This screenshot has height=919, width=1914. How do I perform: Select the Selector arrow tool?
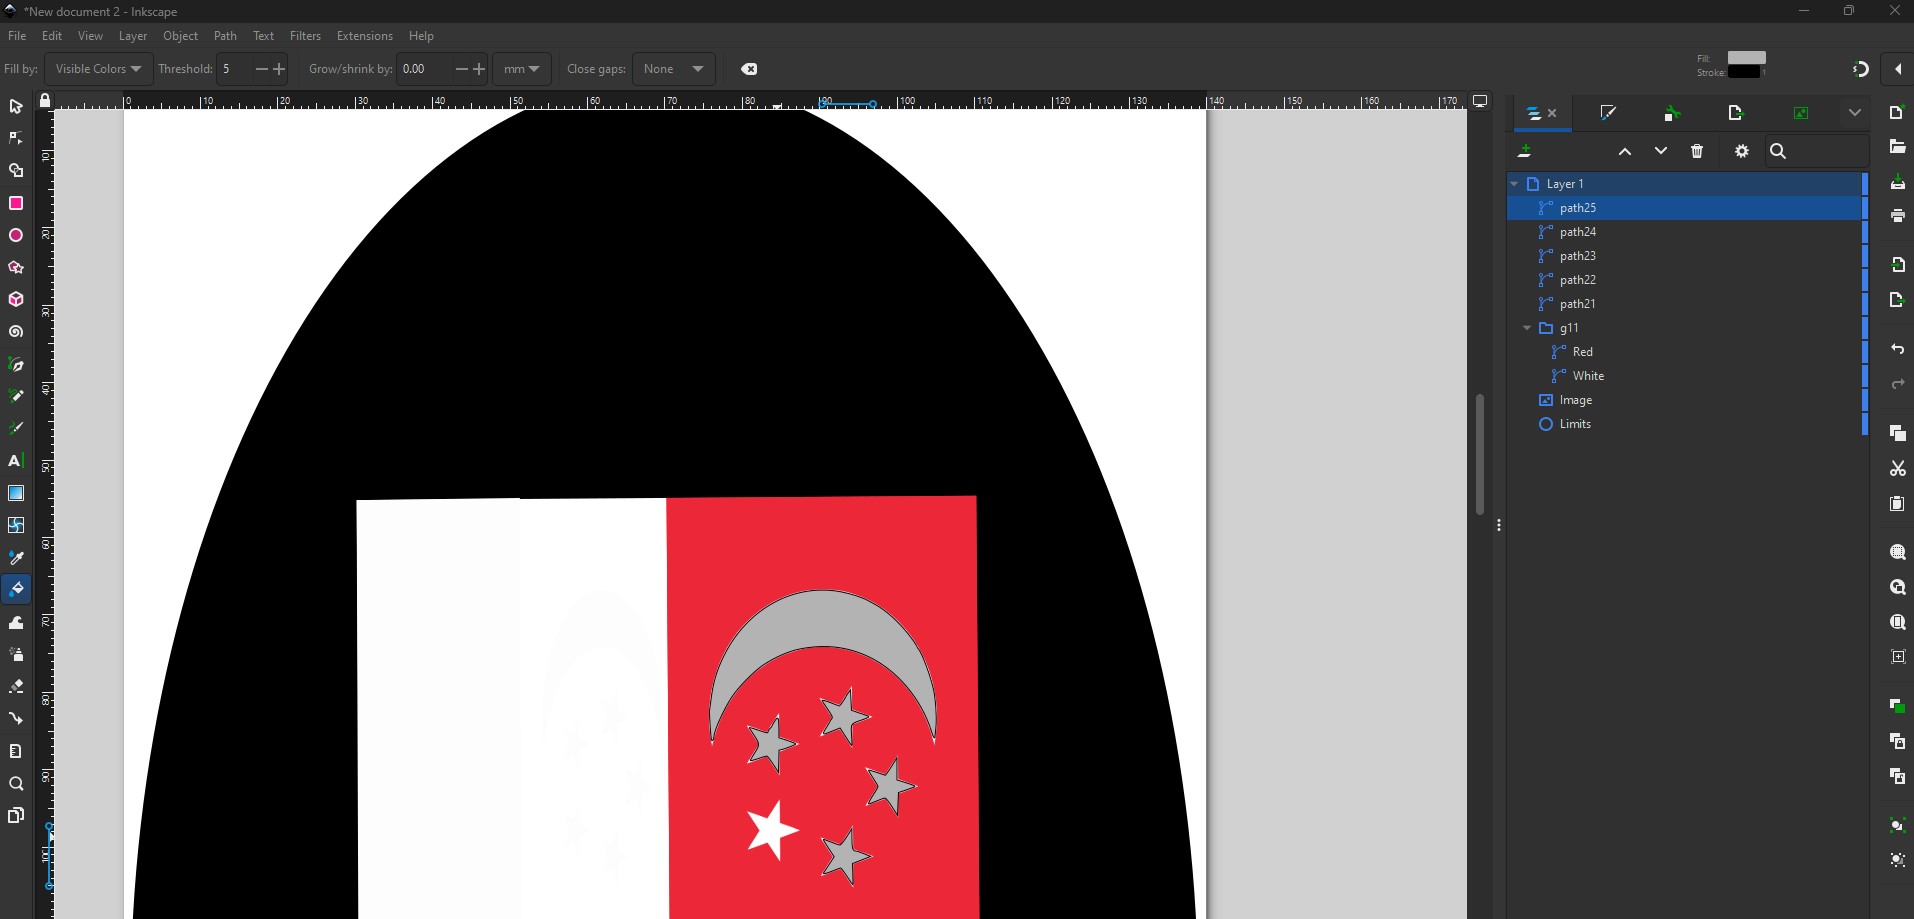[16, 107]
